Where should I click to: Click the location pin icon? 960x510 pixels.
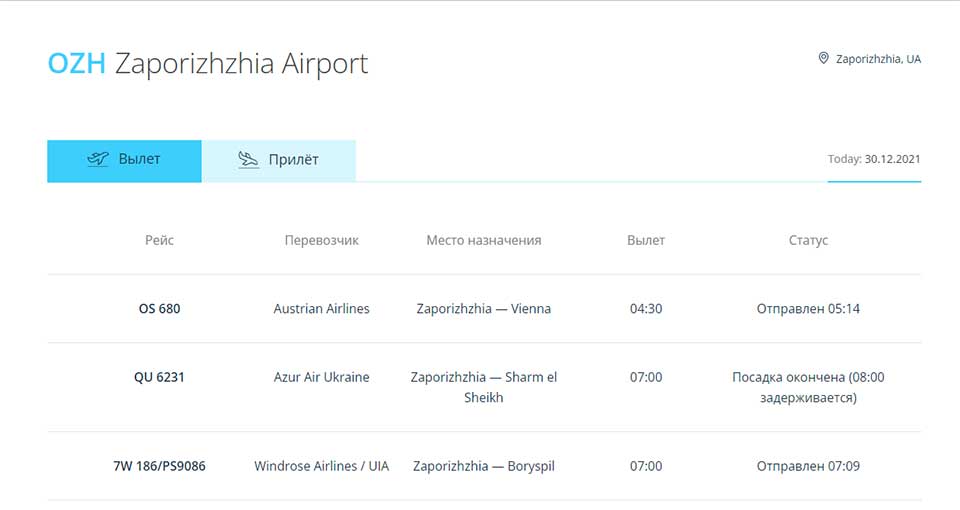823,58
